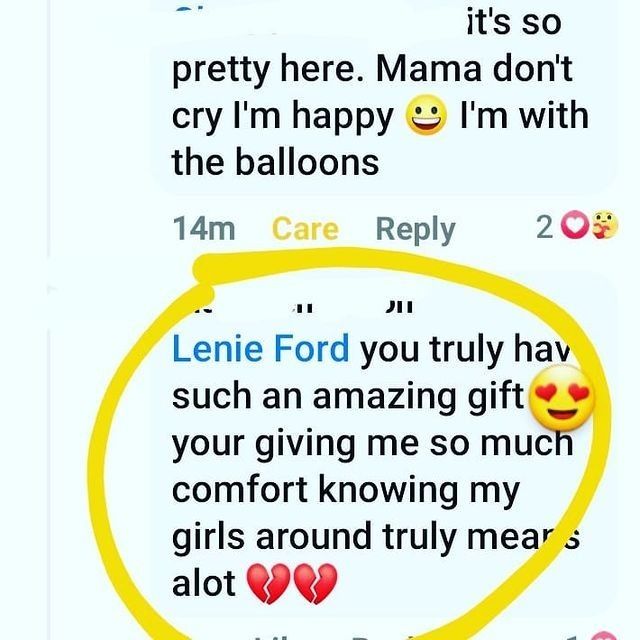
Task: View the 2 reactions count
Action: 545,227
